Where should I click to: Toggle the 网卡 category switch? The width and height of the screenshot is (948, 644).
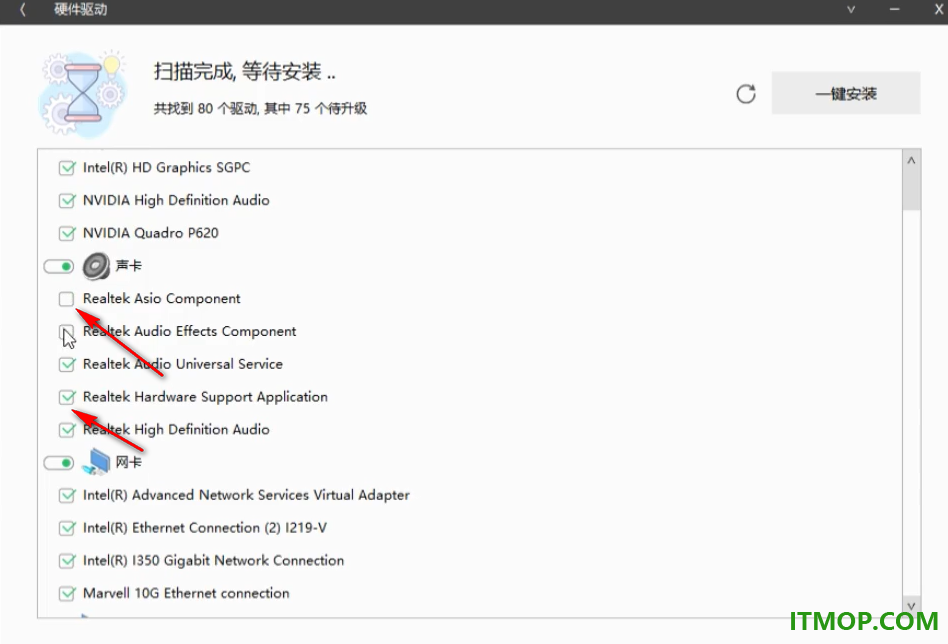[59, 463]
